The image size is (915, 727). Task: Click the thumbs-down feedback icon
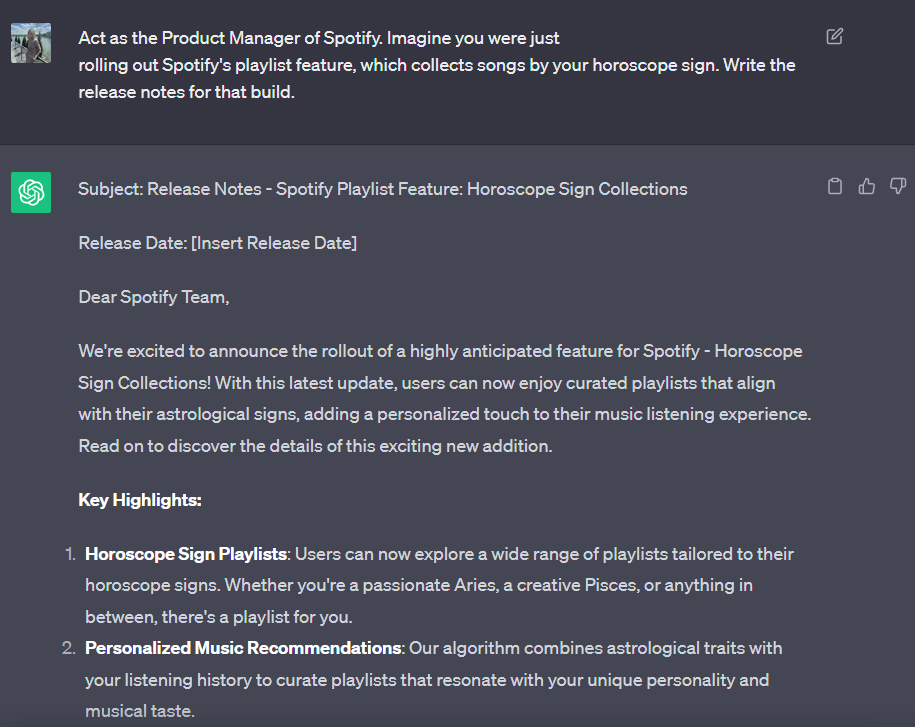pyautogui.click(x=897, y=186)
